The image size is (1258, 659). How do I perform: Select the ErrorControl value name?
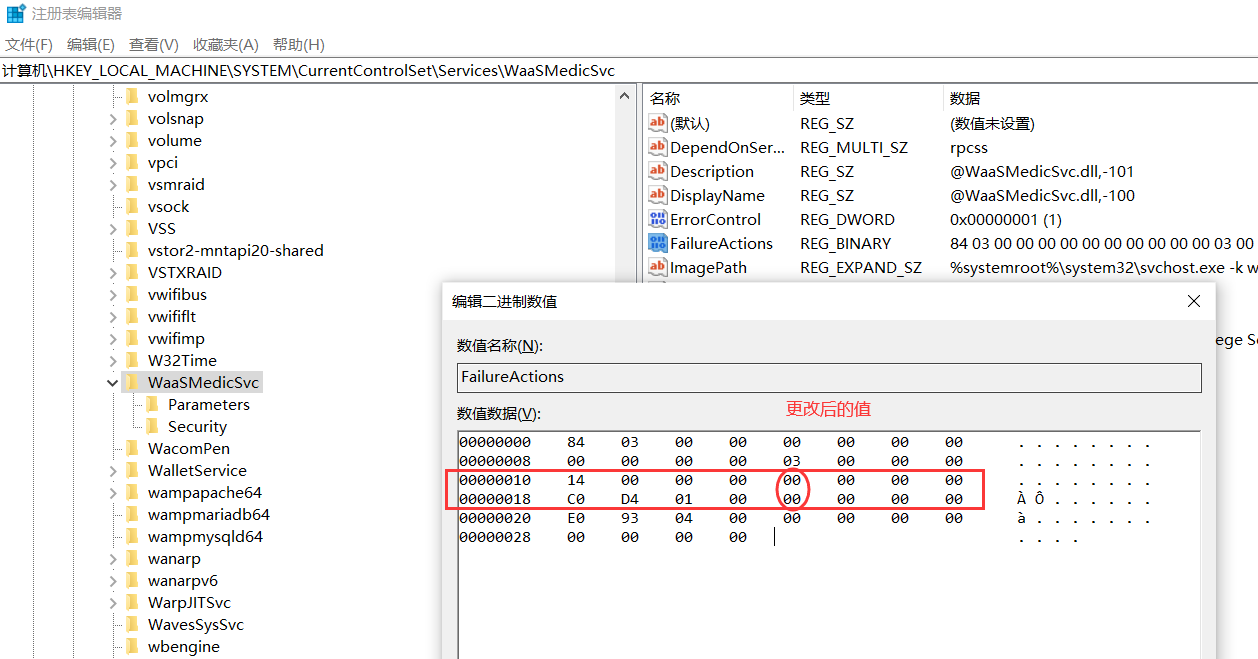(x=715, y=219)
